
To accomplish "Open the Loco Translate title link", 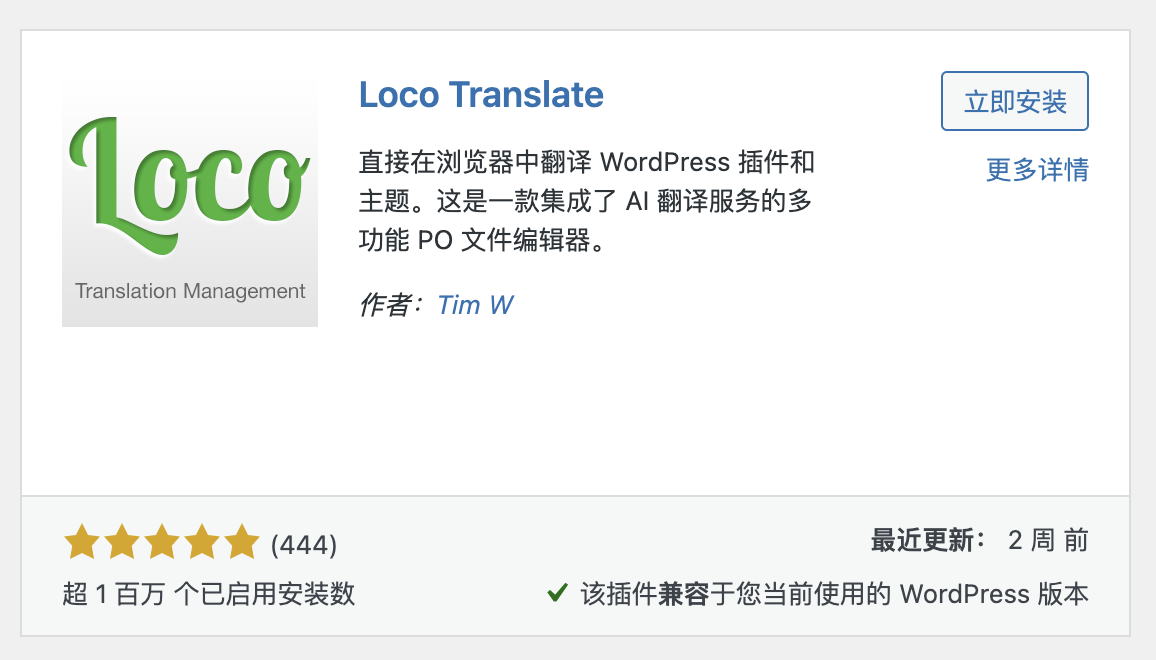I will (481, 95).
